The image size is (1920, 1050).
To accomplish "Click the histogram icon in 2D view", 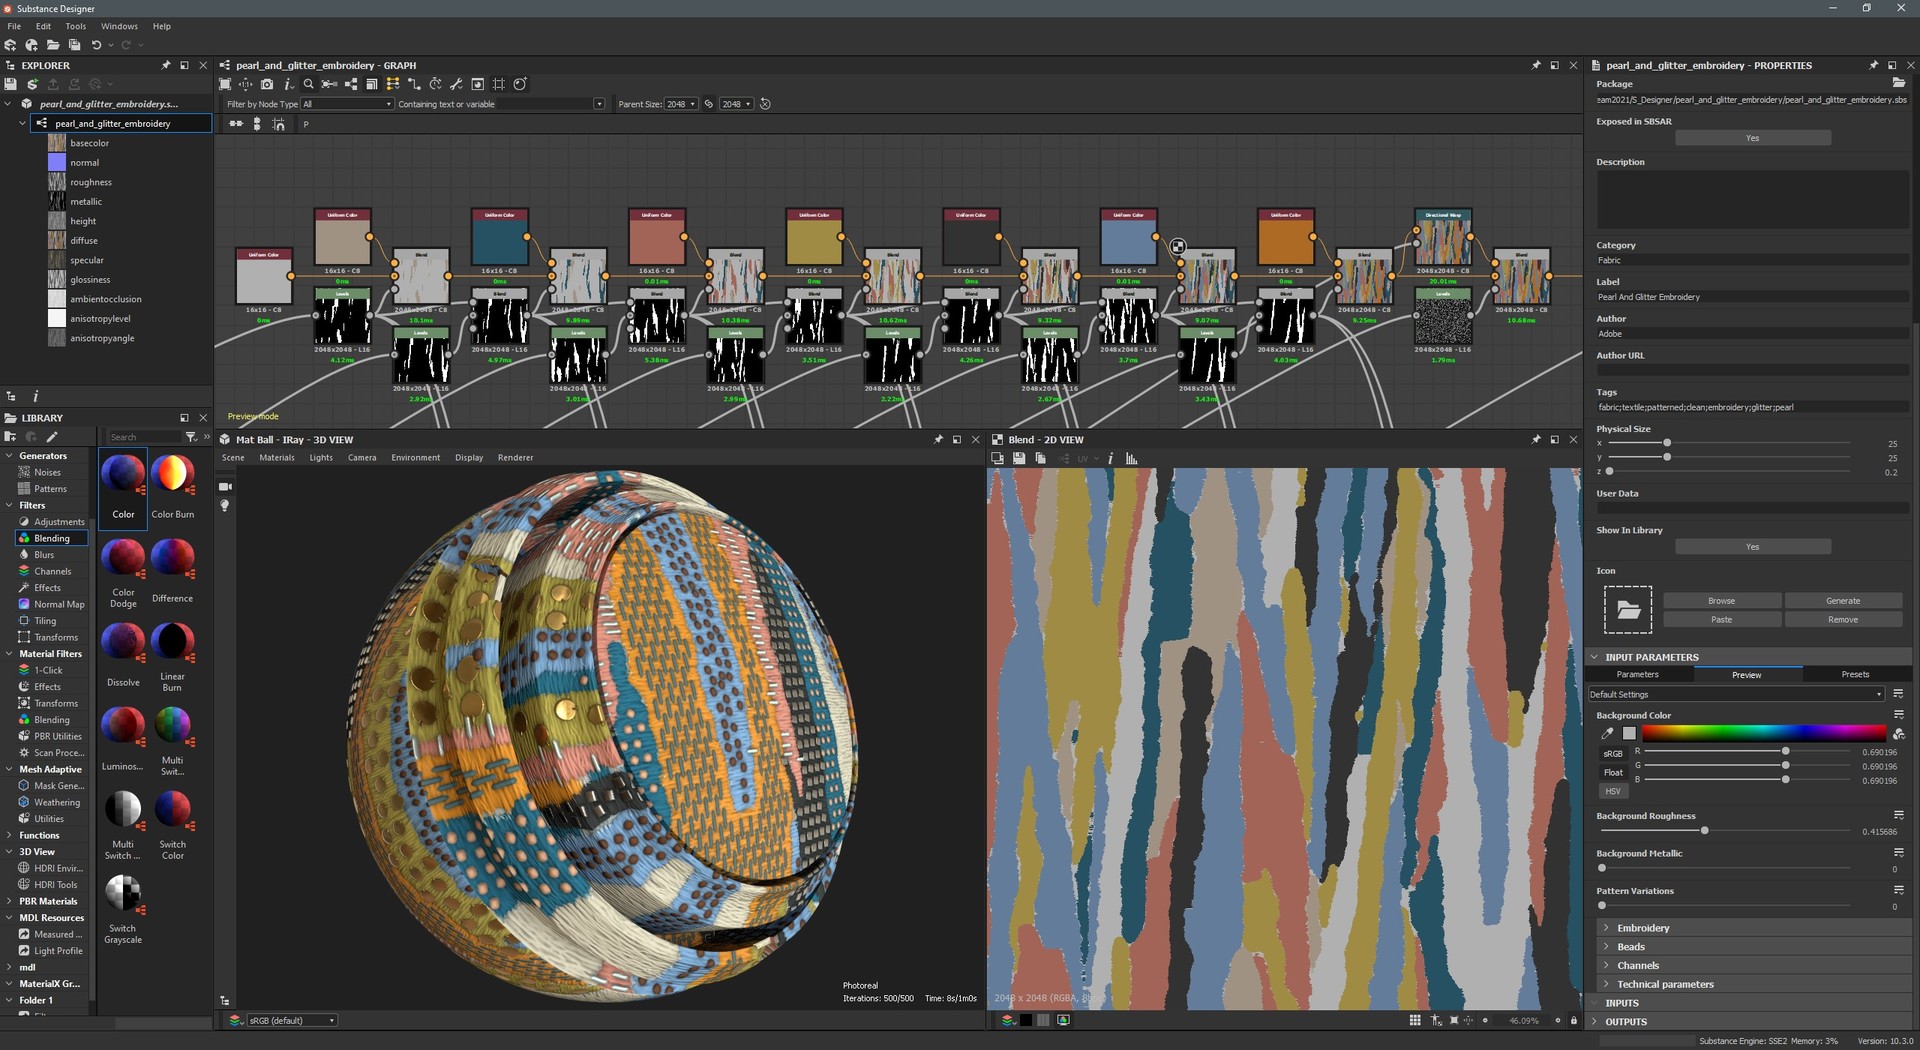I will click(1132, 459).
